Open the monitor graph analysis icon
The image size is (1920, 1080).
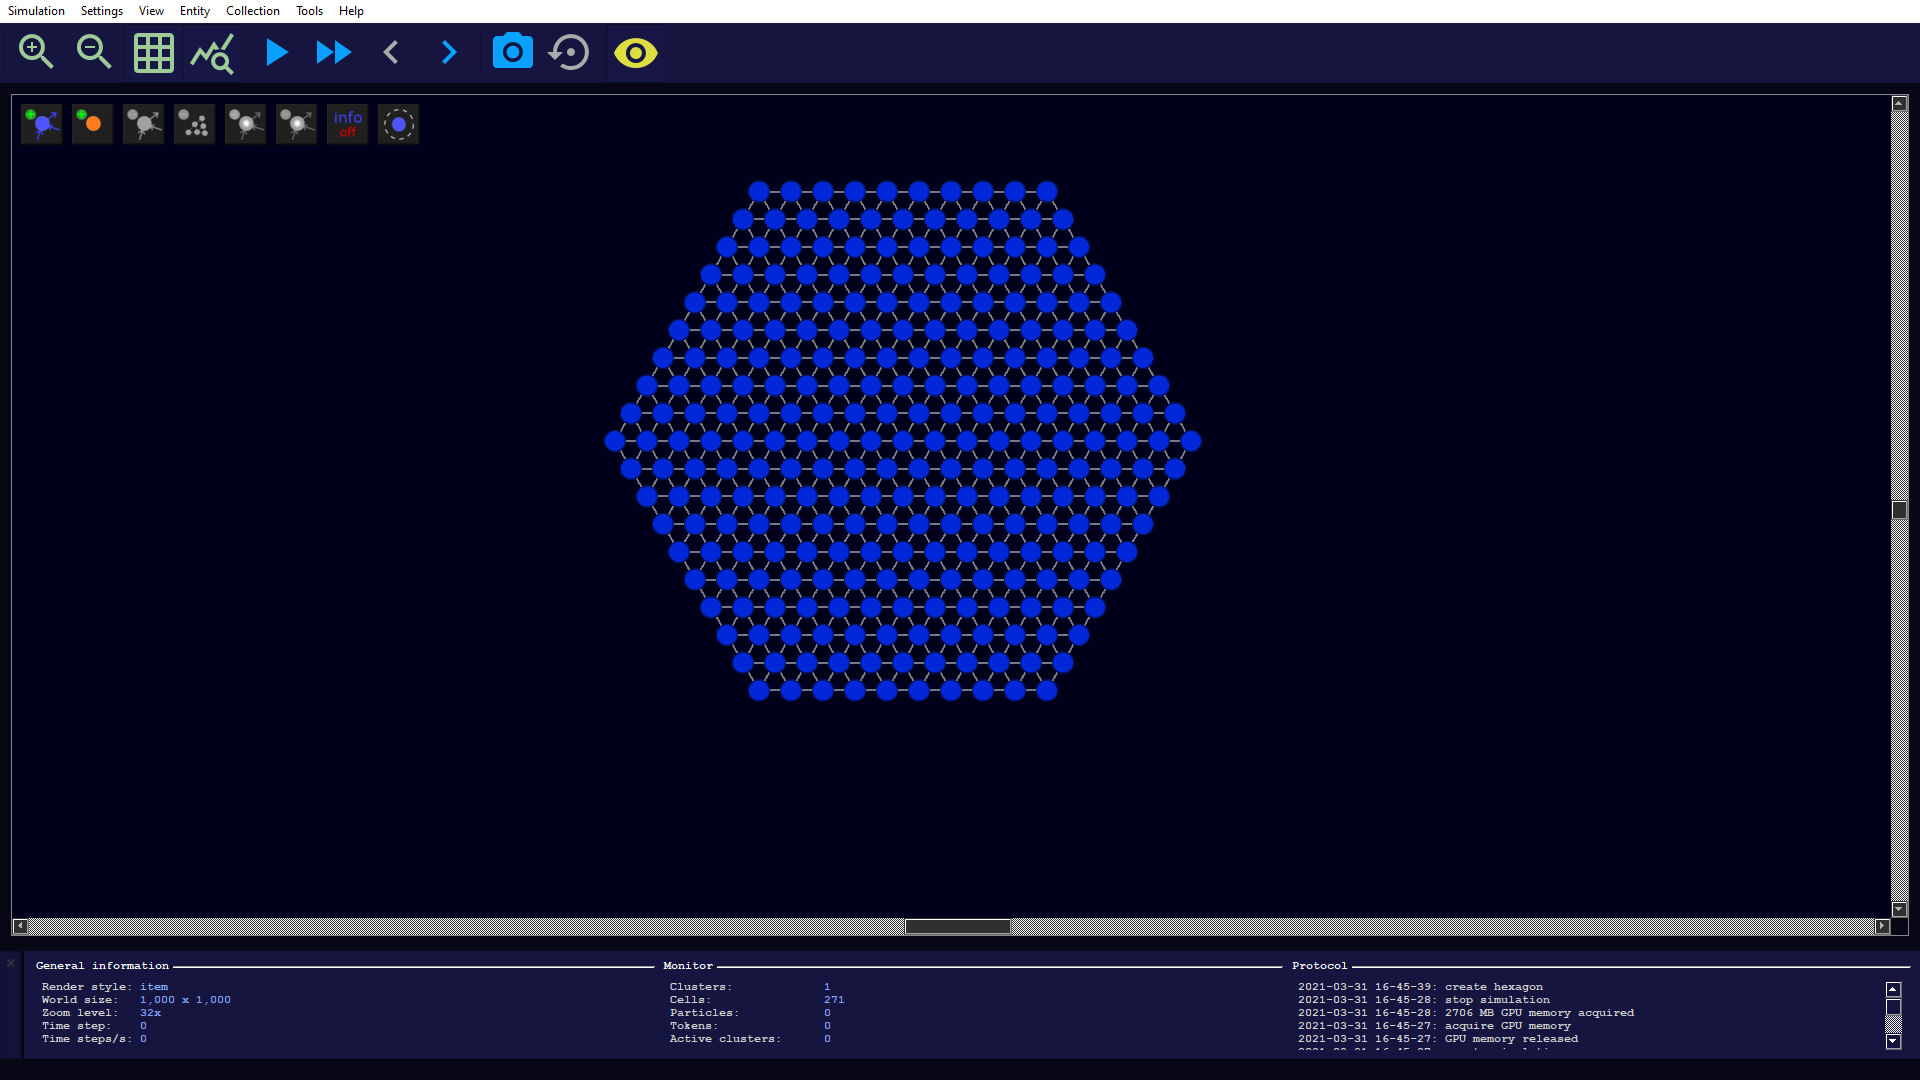[212, 53]
